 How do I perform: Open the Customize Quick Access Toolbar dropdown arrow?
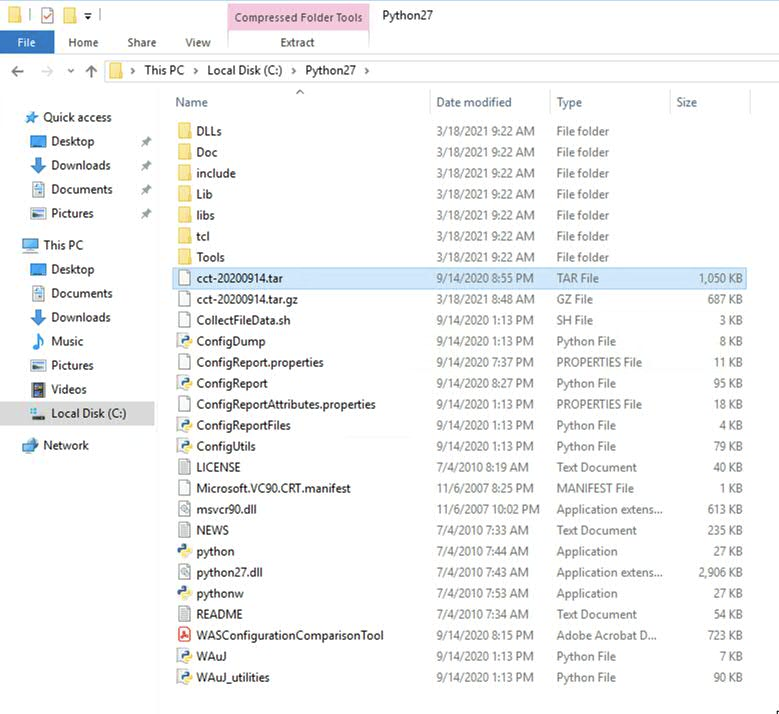coord(87,16)
